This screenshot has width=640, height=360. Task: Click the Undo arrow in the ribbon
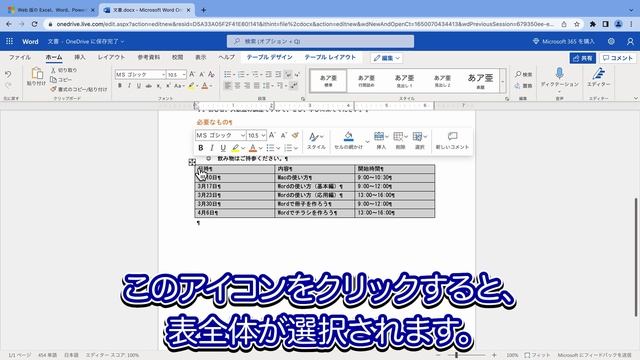click(8, 74)
